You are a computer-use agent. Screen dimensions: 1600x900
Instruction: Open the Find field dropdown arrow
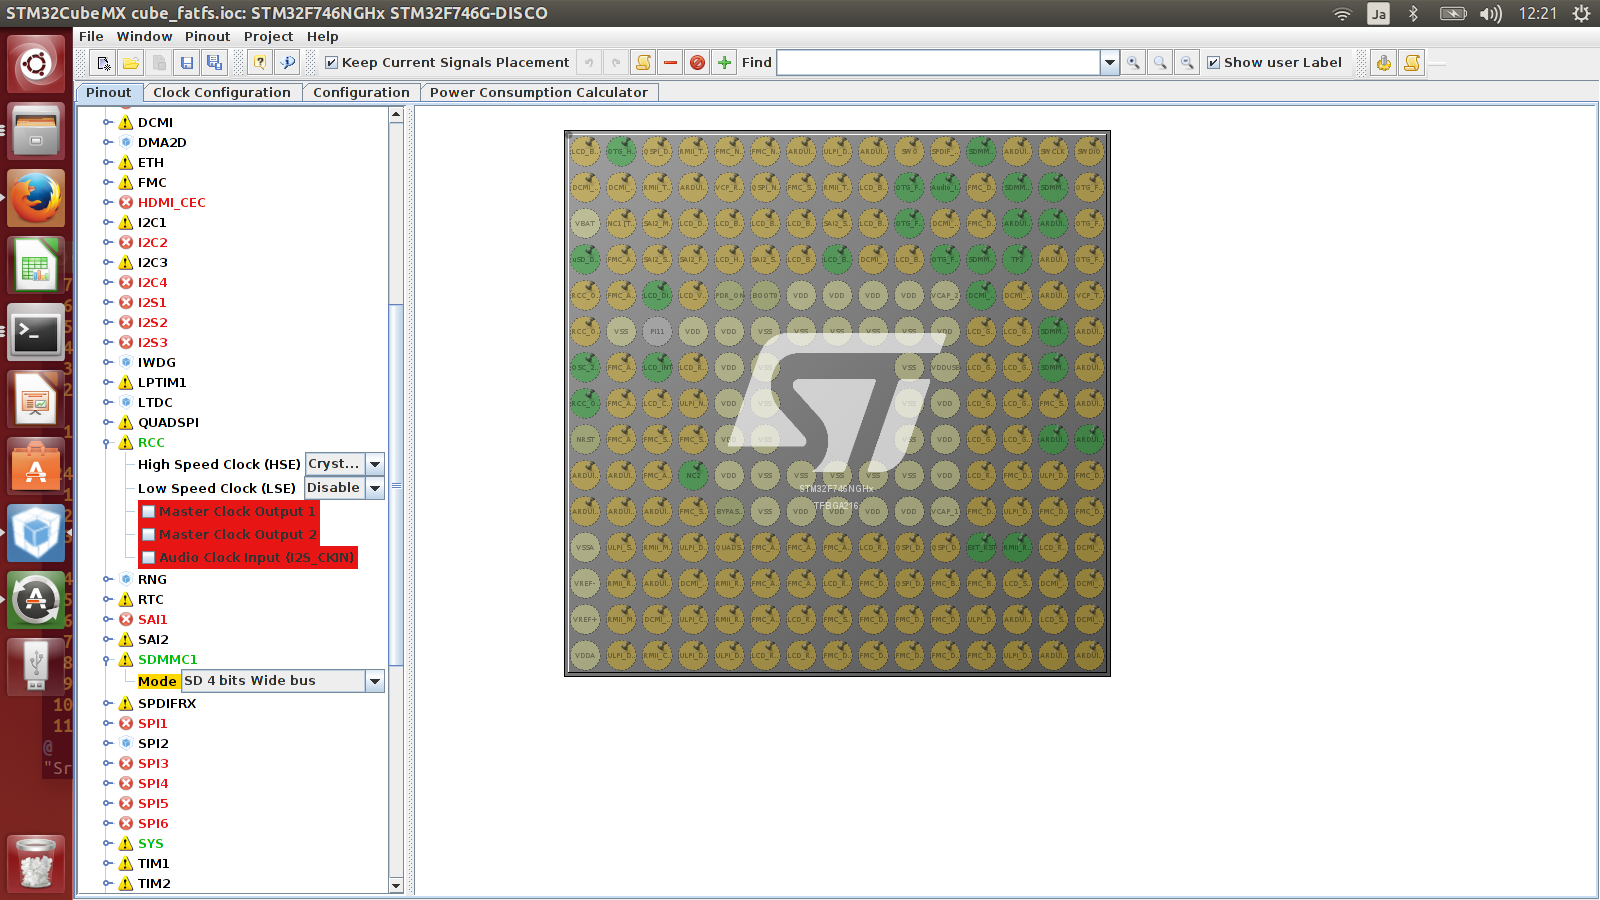(1109, 63)
